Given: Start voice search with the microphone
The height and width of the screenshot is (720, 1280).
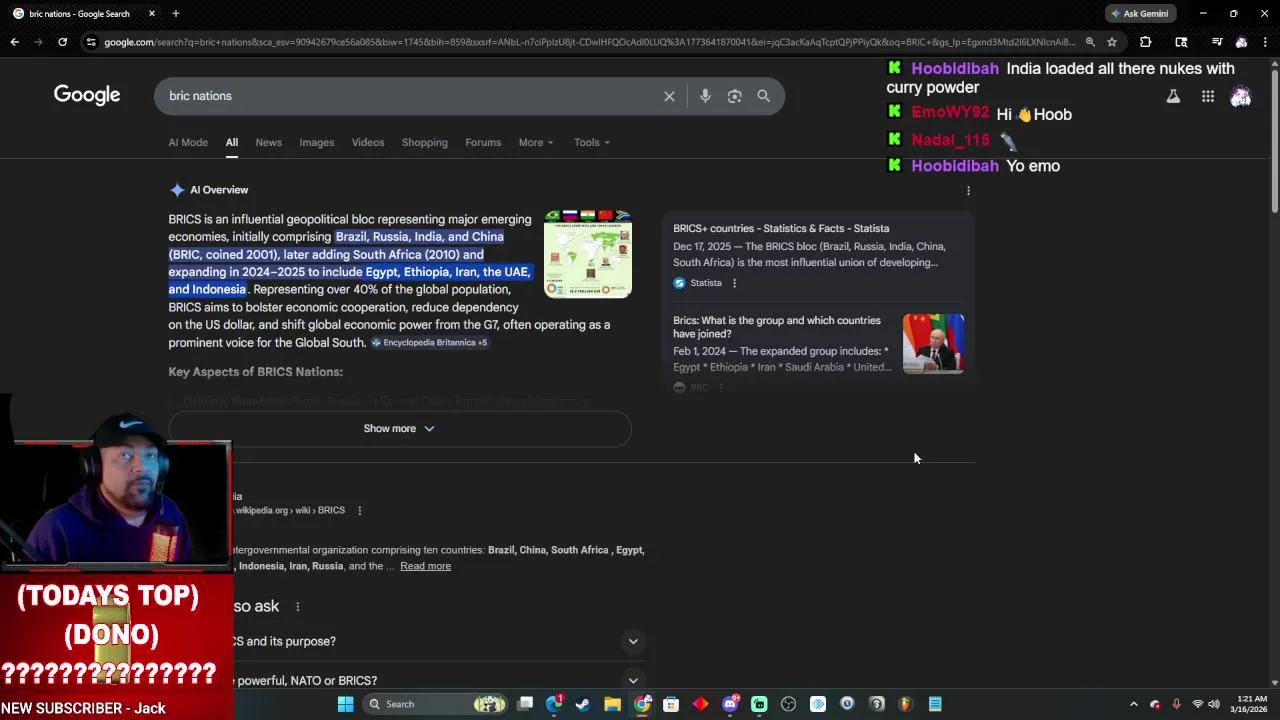Looking at the screenshot, I should tap(705, 96).
